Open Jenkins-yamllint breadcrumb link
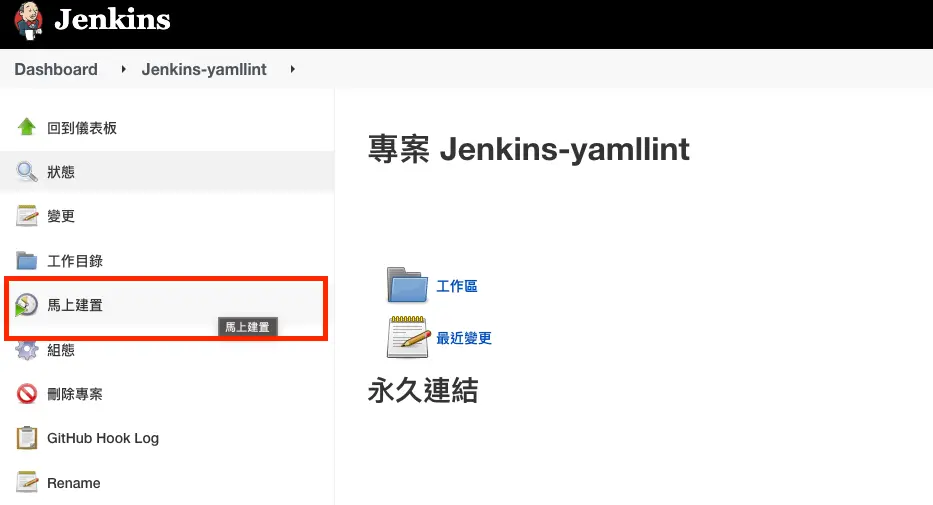 tap(204, 70)
